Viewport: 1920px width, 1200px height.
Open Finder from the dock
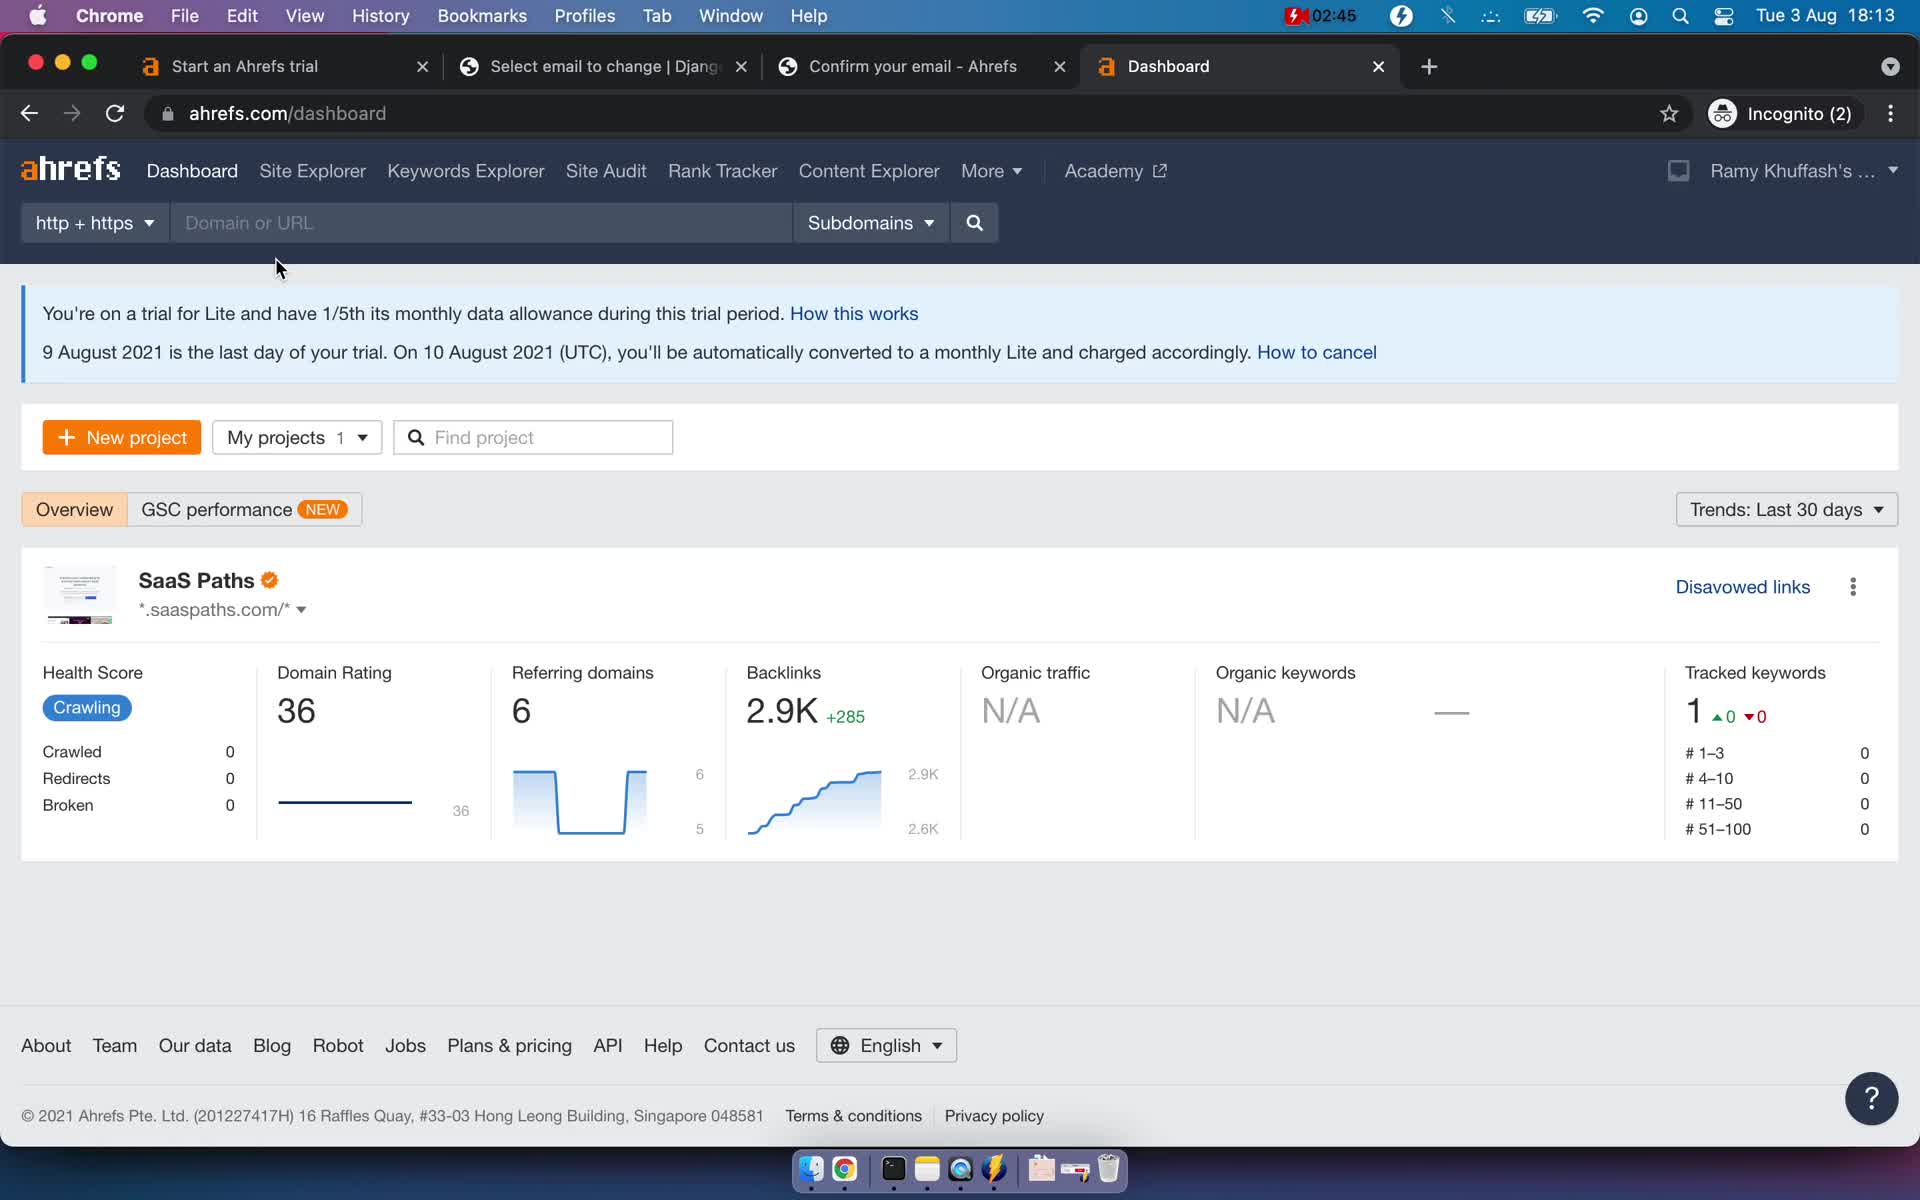(x=811, y=1169)
